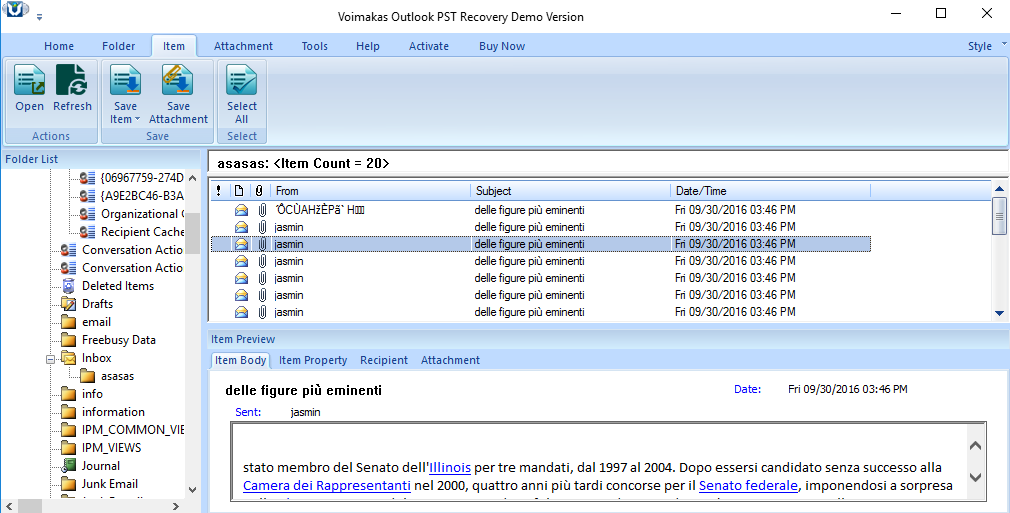Follow the Senato federale link
This screenshot has height=513, width=1010.
748,485
